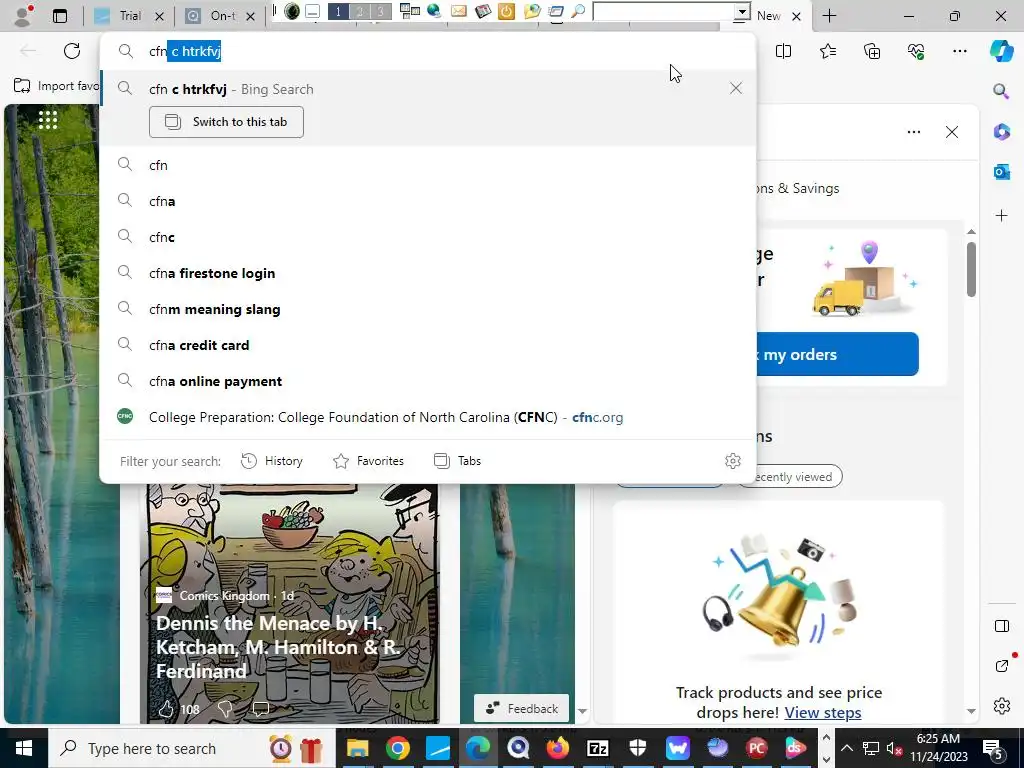
Task: Open 7-Zip from the taskbar
Action: point(598,748)
